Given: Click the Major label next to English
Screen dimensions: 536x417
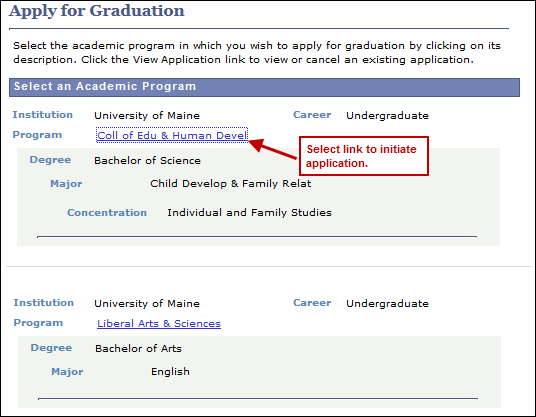Looking at the screenshot, I should pyautogui.click(x=67, y=372).
